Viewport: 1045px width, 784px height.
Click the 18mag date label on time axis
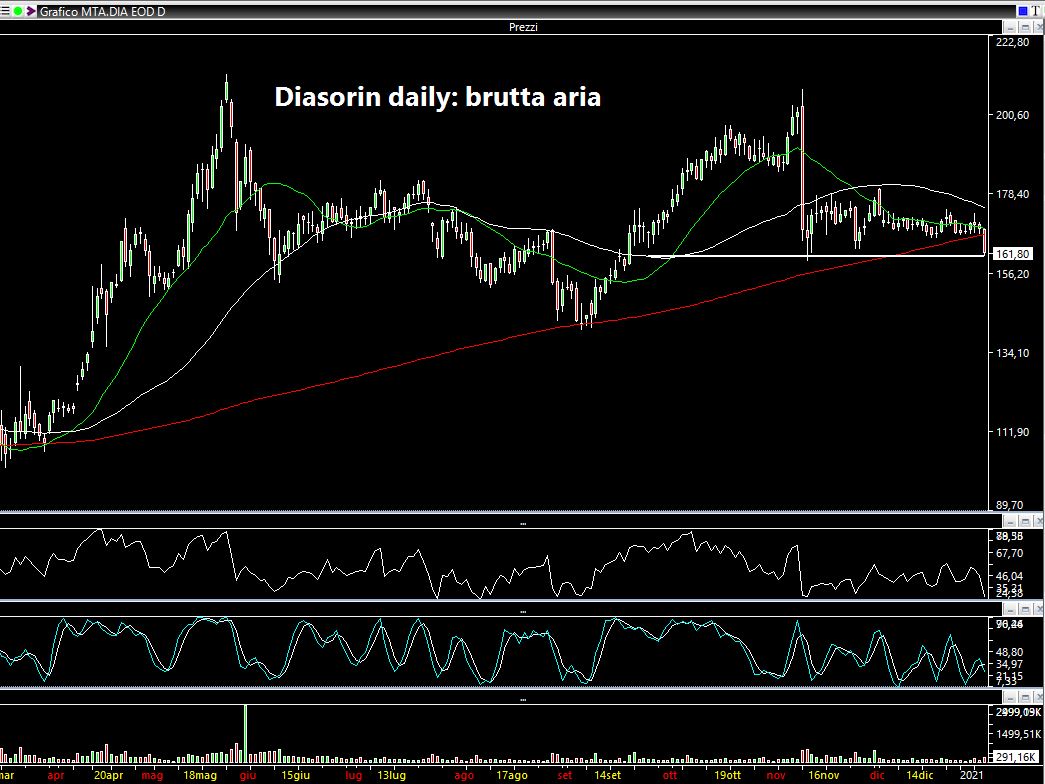click(x=201, y=775)
